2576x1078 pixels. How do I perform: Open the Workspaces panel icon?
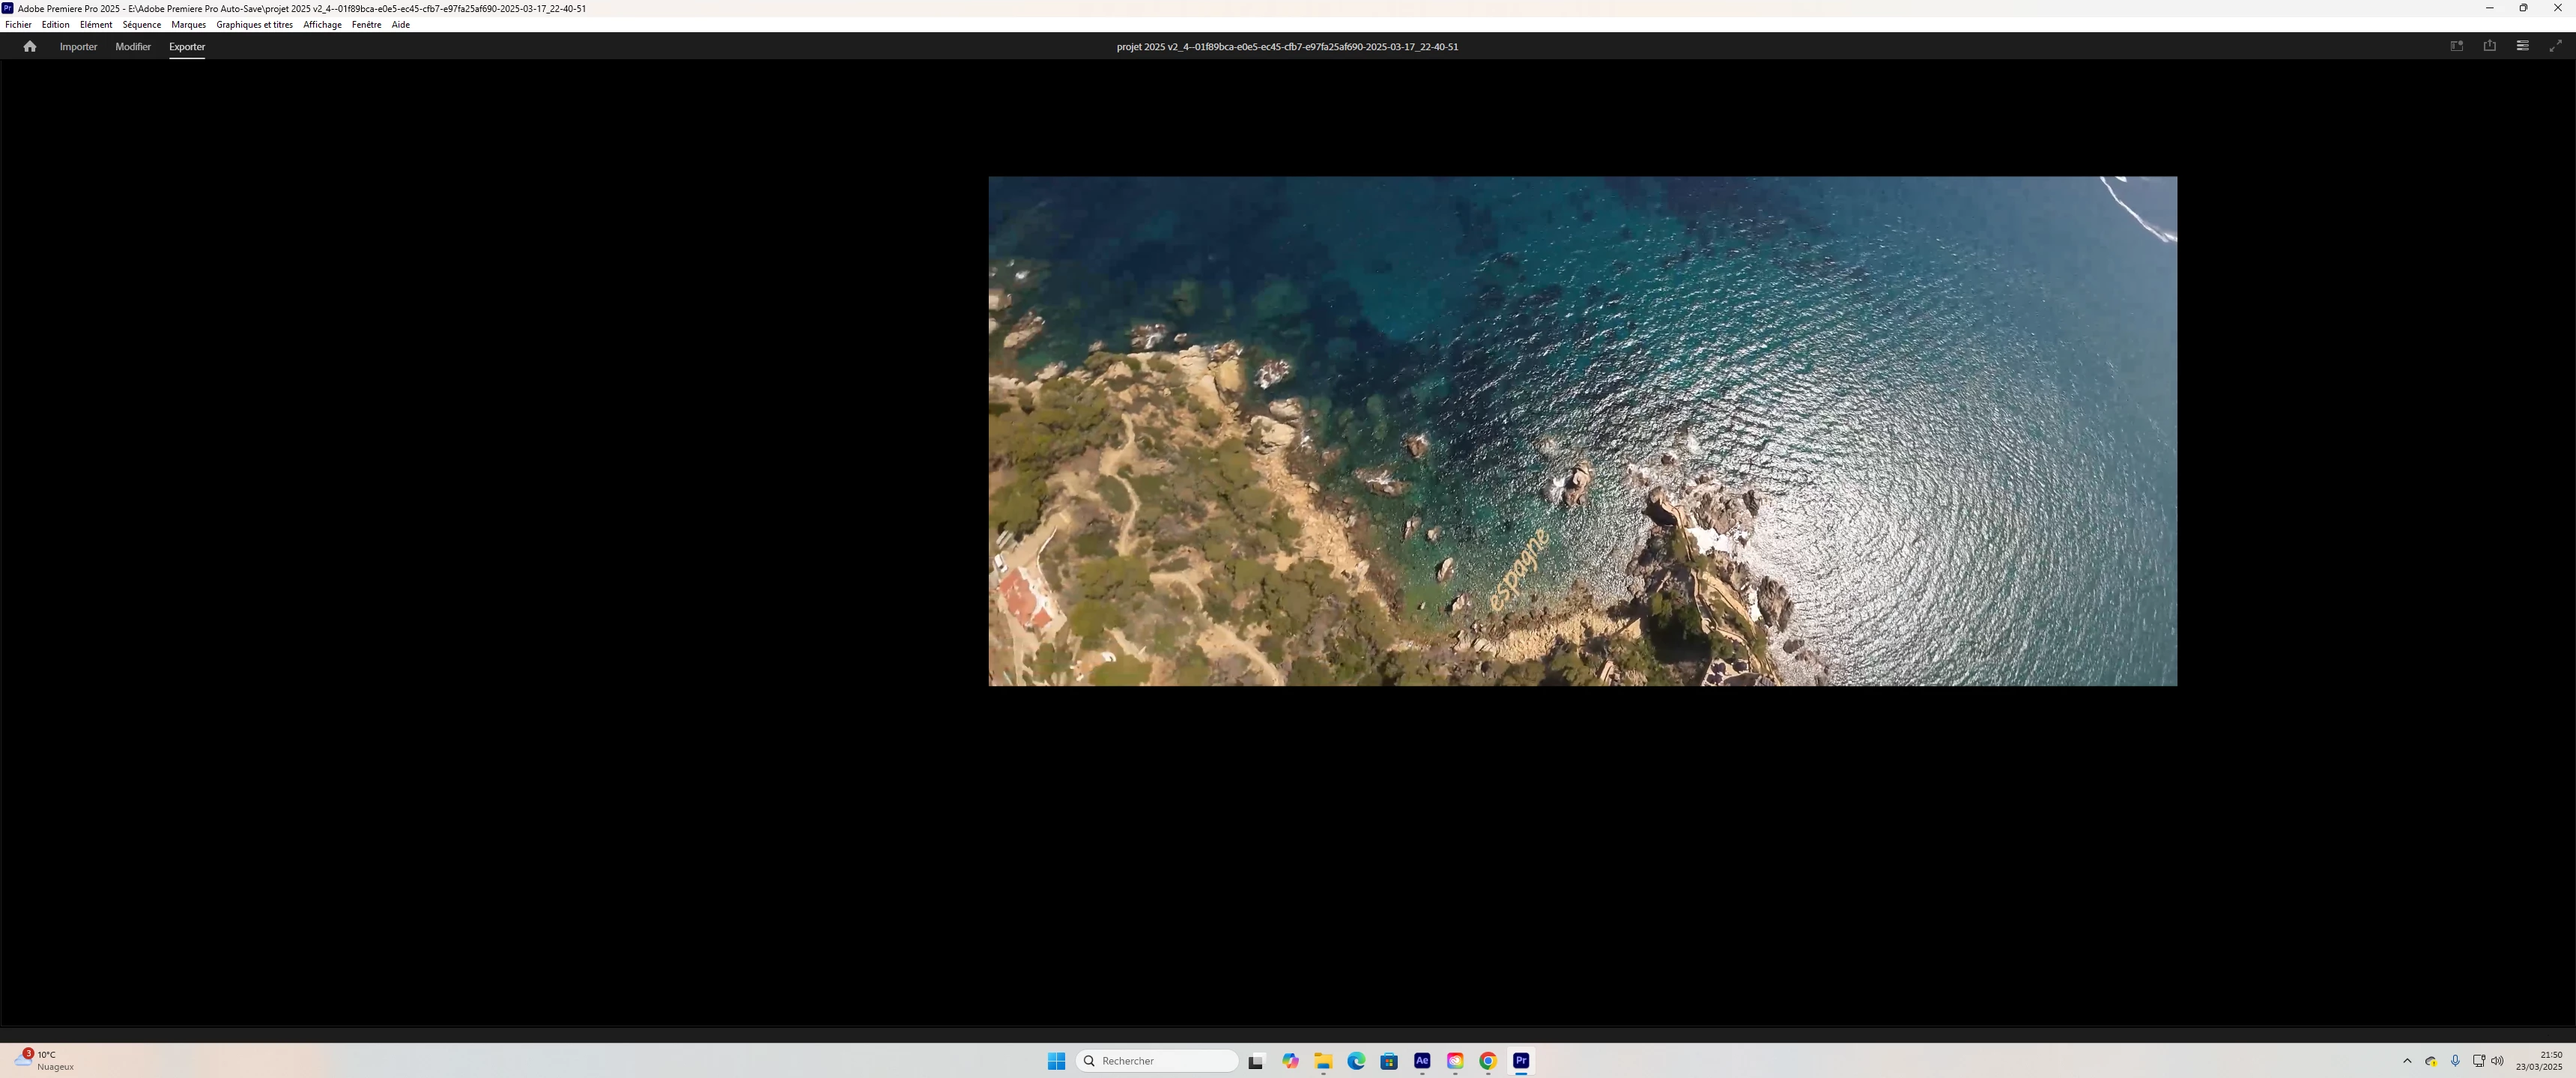click(2522, 46)
